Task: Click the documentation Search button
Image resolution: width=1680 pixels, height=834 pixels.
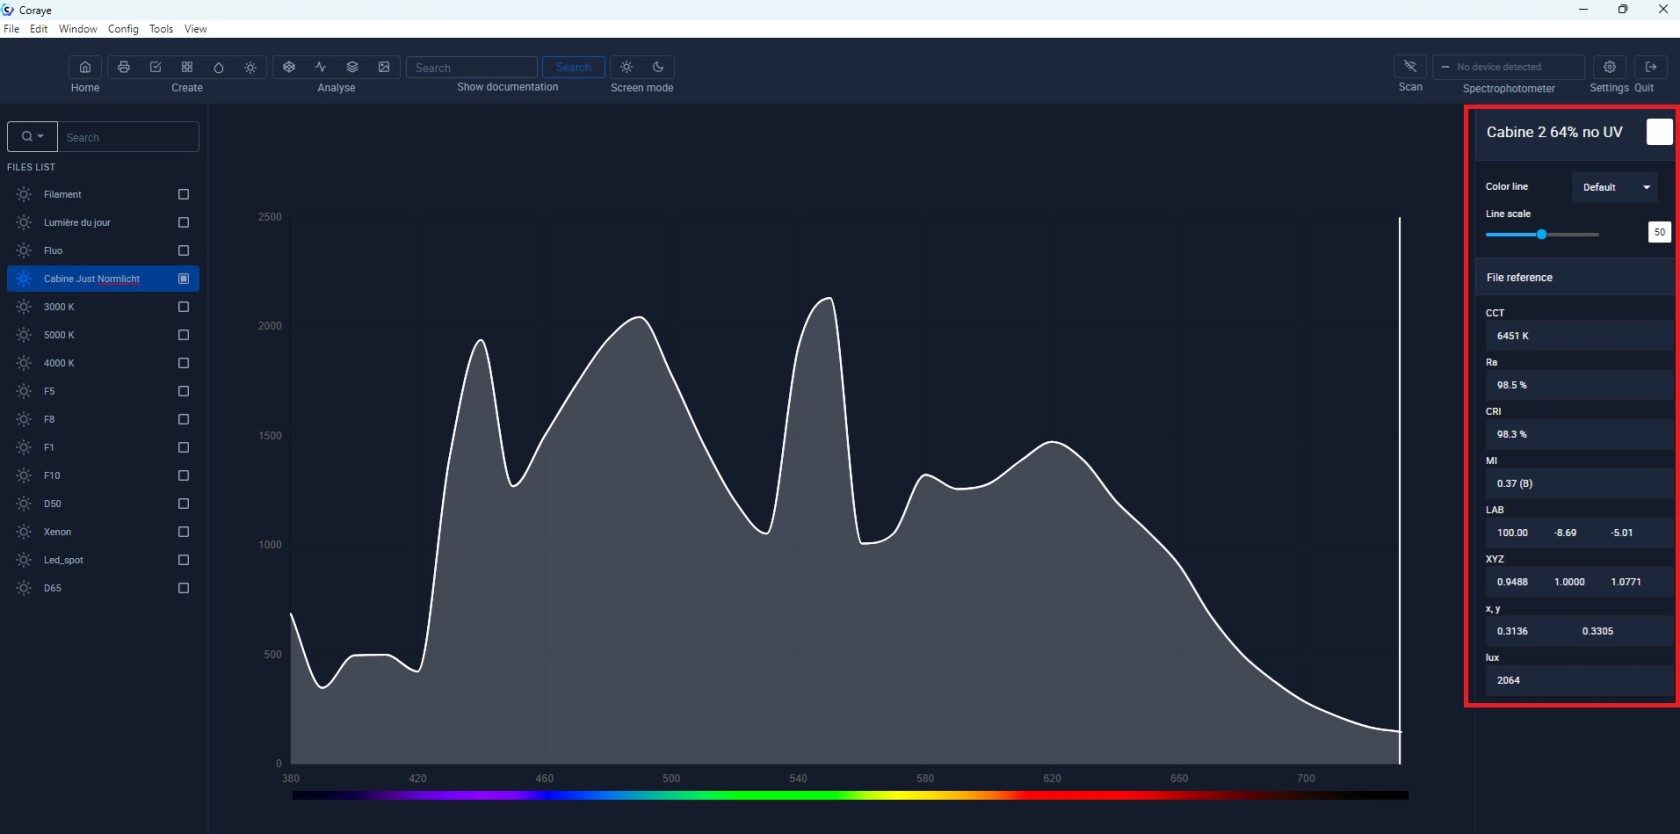Action: point(573,67)
